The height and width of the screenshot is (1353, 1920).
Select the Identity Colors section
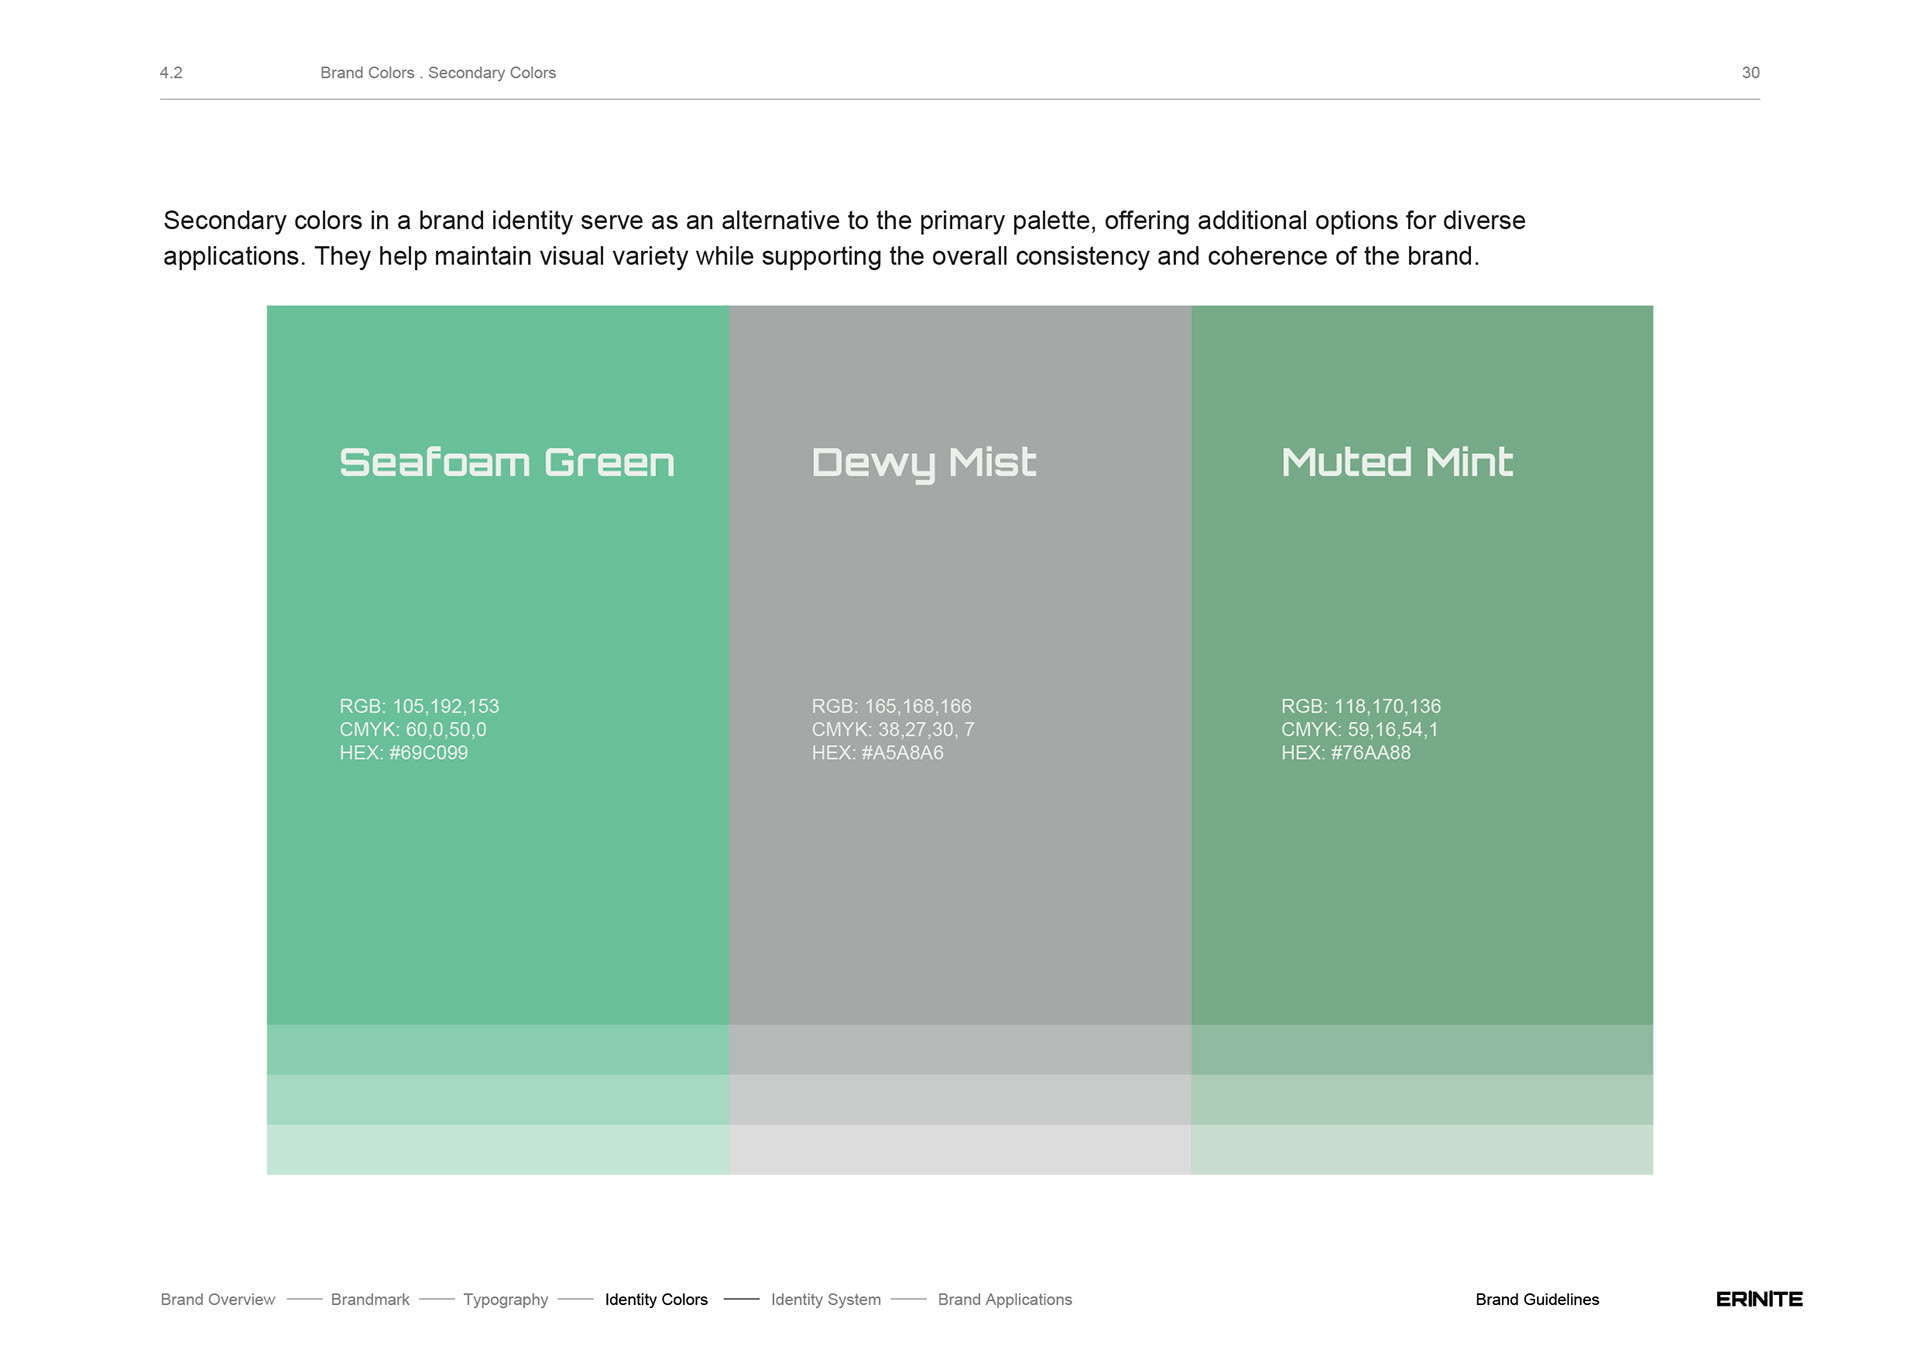pos(656,1299)
